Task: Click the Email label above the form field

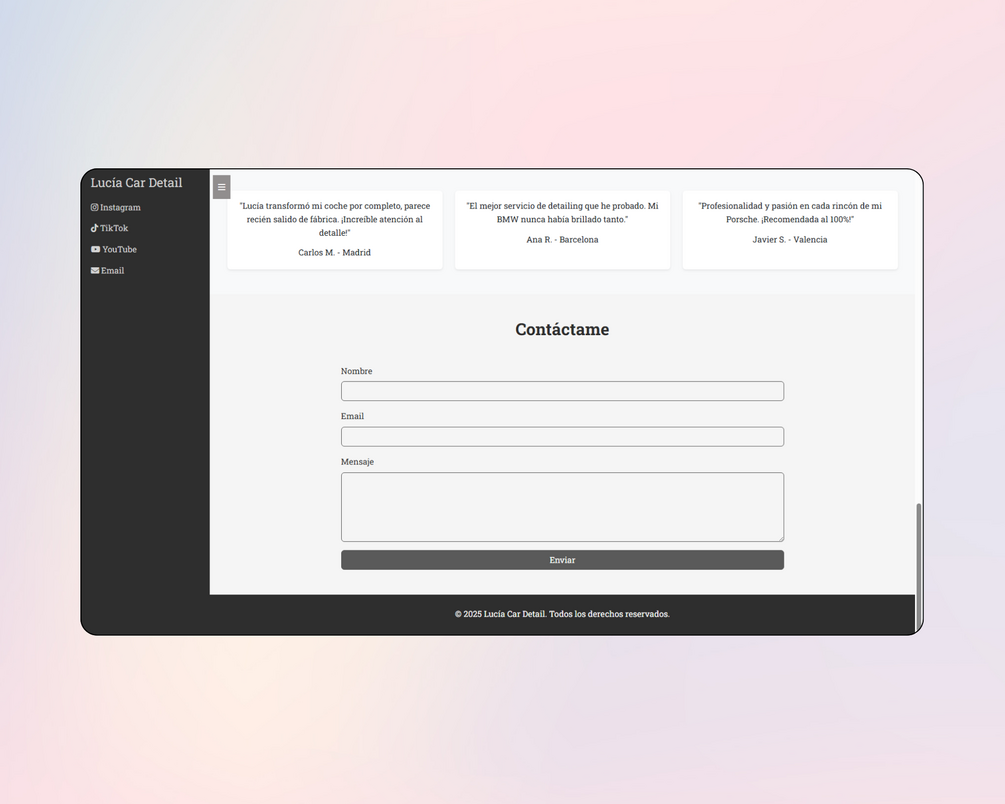Action: pyautogui.click(x=352, y=416)
